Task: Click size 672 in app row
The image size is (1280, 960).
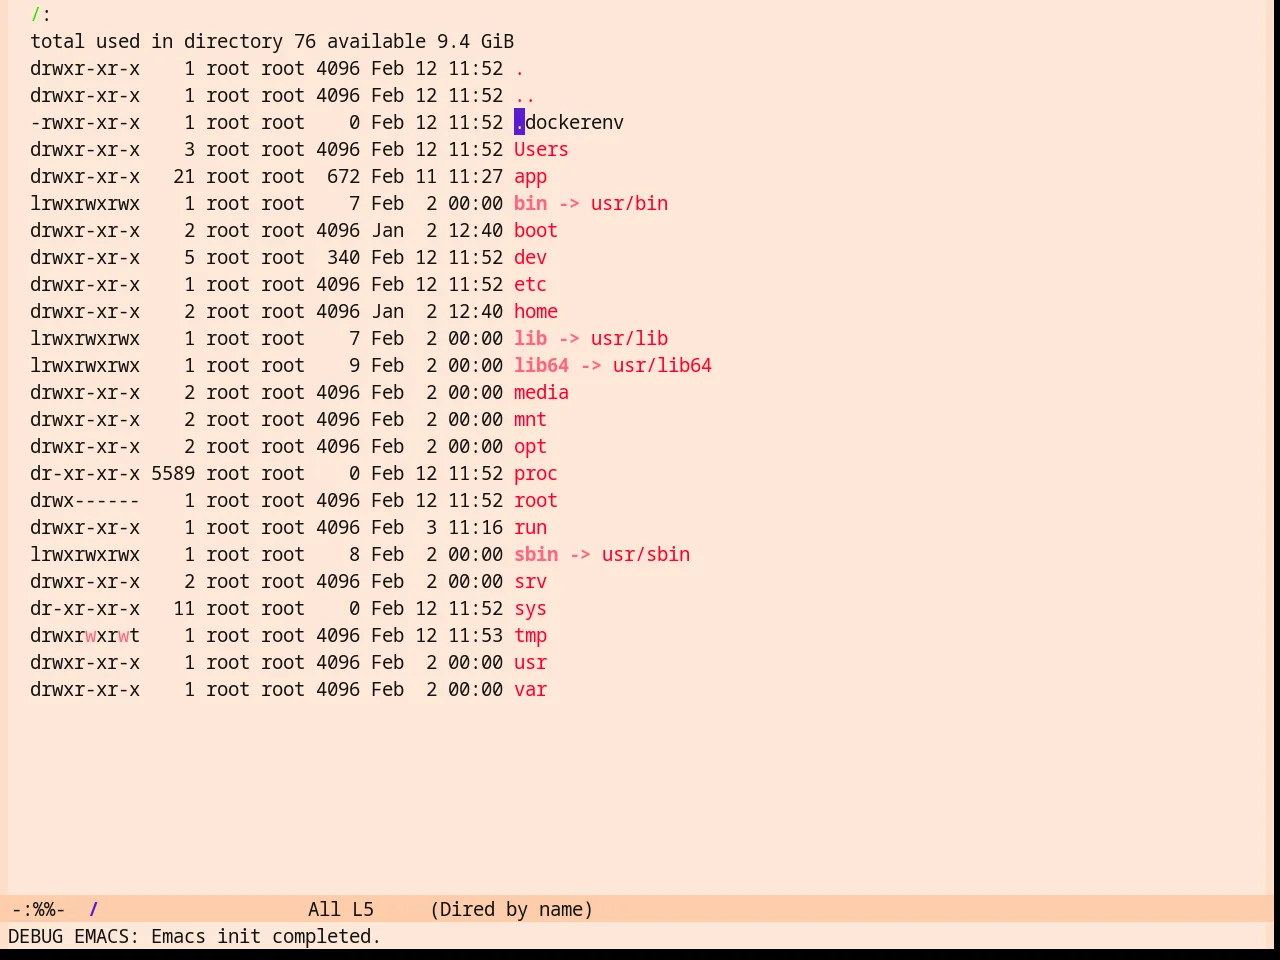Action: 343,177
